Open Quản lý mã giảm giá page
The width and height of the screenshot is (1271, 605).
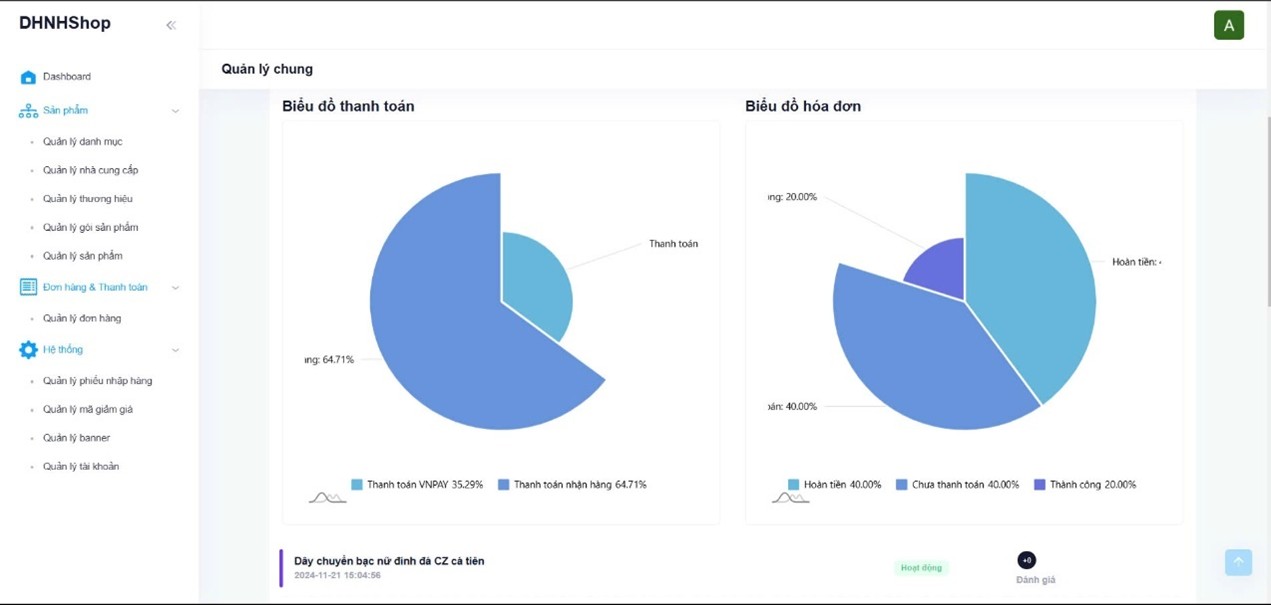click(87, 409)
